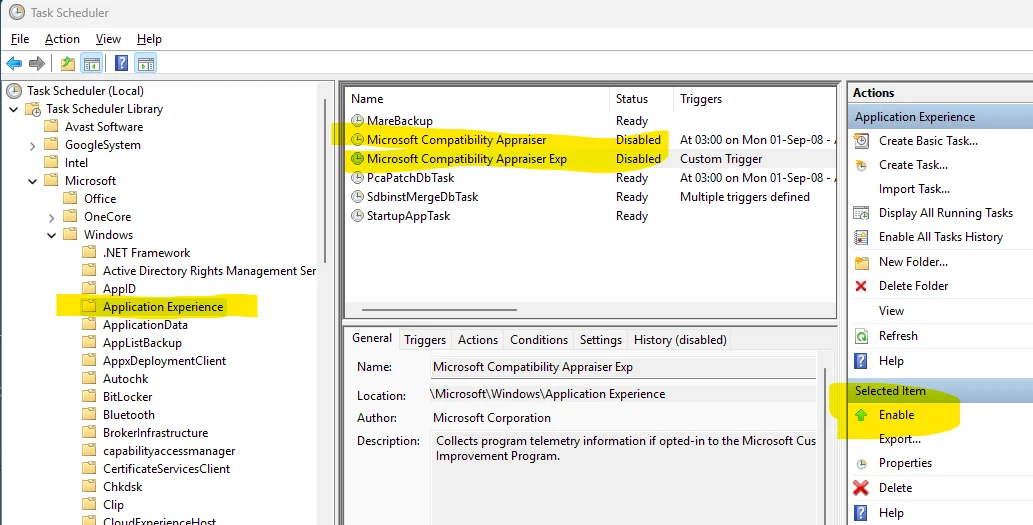Collapse the Microsoft folder node

[32, 181]
